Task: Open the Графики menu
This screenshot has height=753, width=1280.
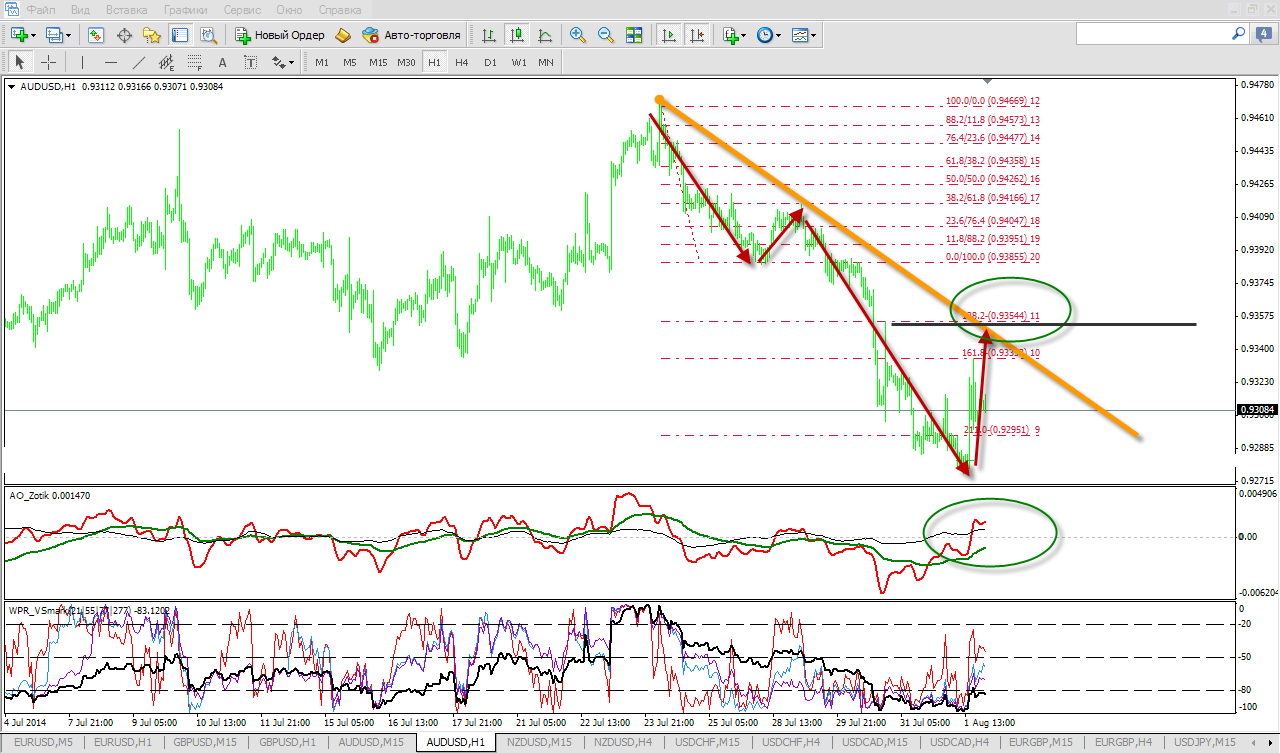Action: pos(187,9)
